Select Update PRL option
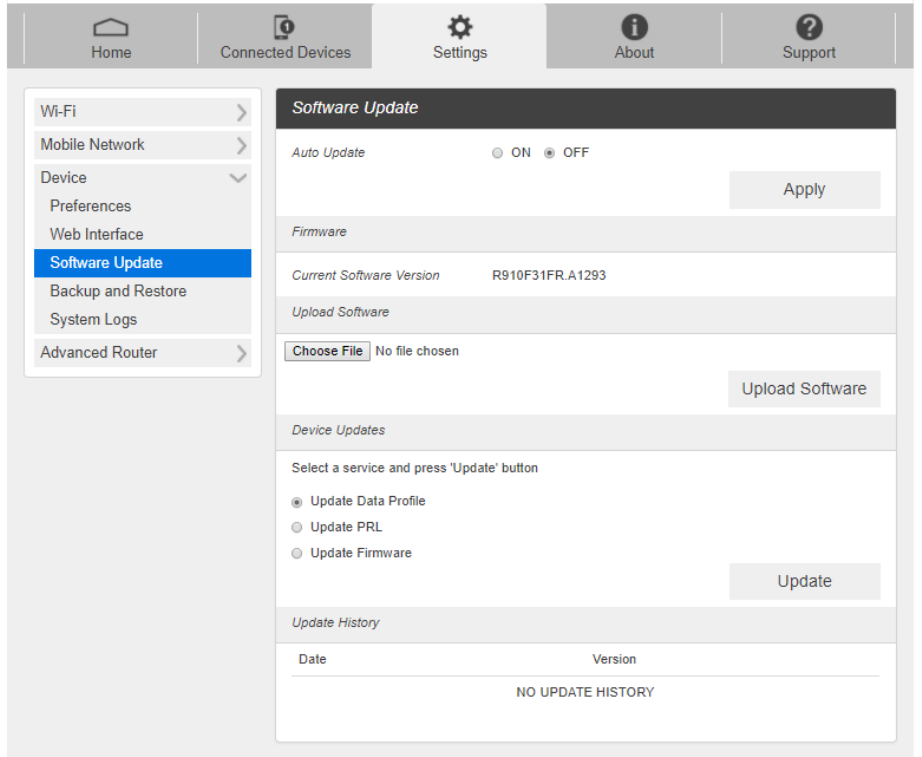The image size is (922, 757). tap(297, 528)
